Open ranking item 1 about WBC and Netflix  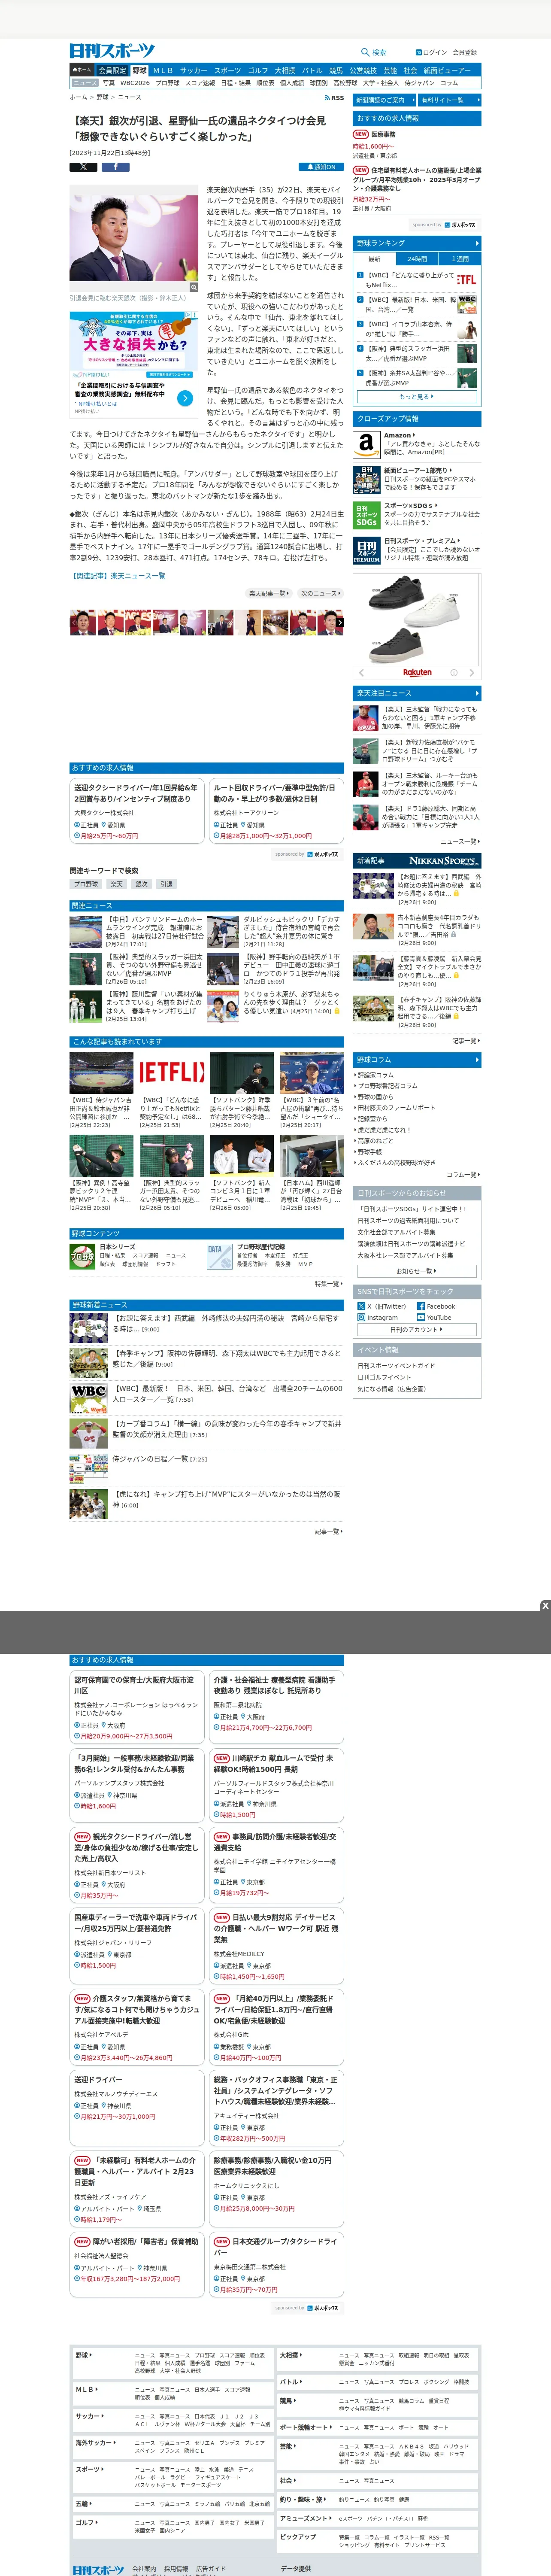pyautogui.click(x=410, y=280)
